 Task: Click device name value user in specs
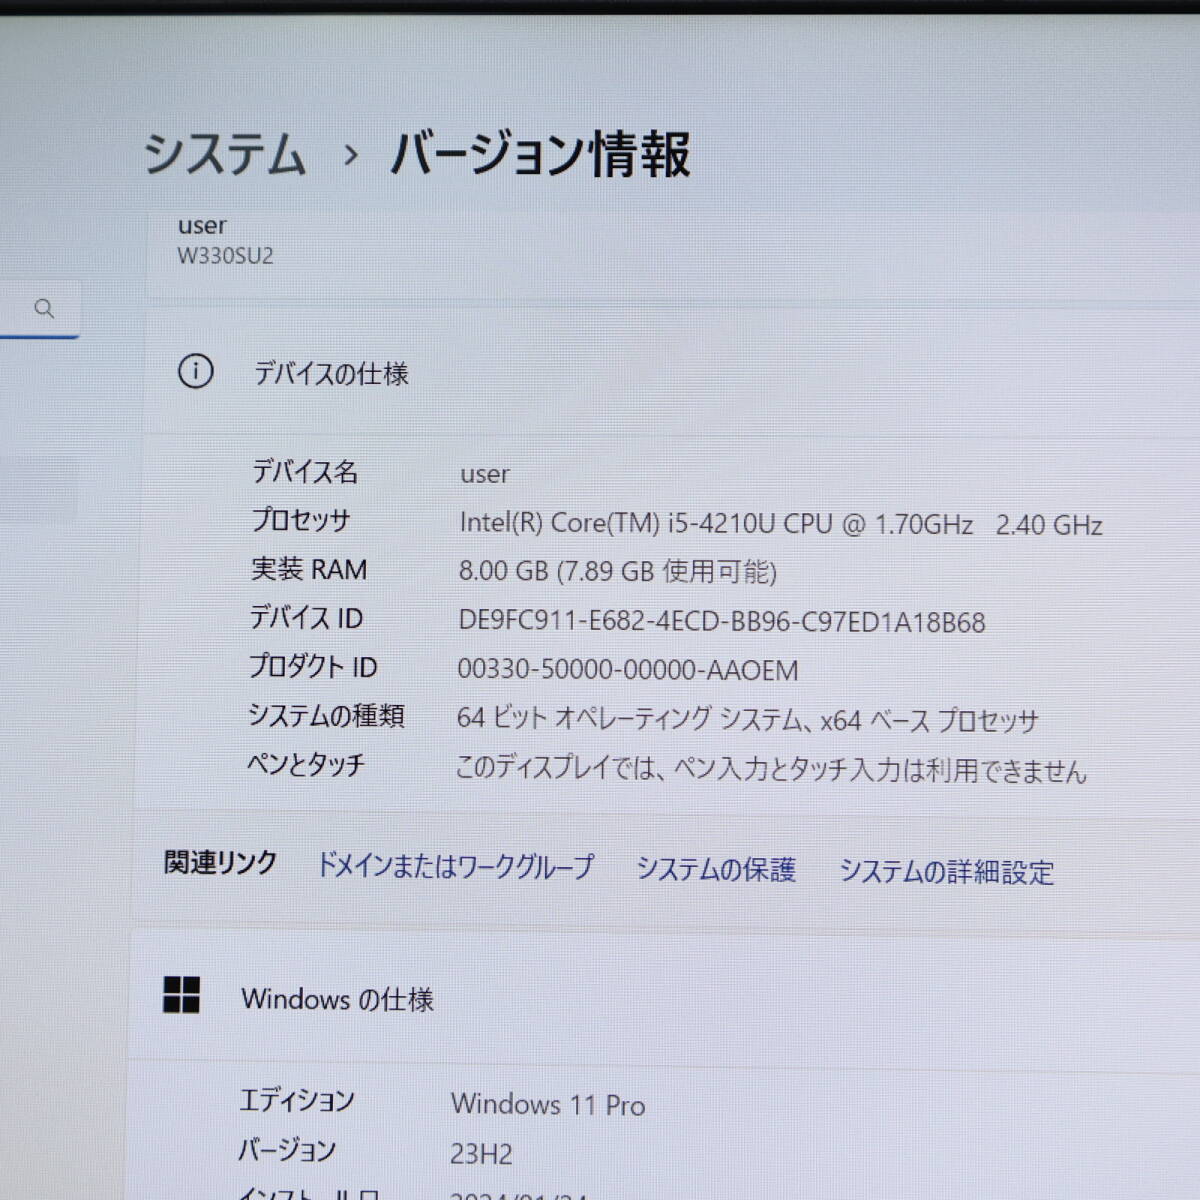coord(485,474)
